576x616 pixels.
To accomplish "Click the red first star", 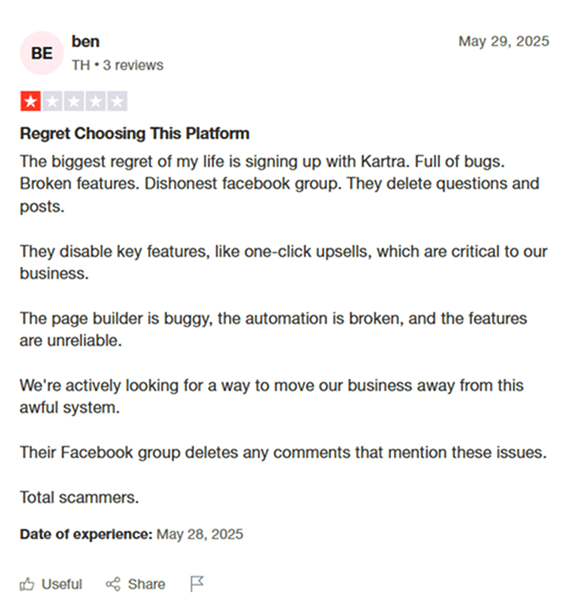I will [x=31, y=101].
